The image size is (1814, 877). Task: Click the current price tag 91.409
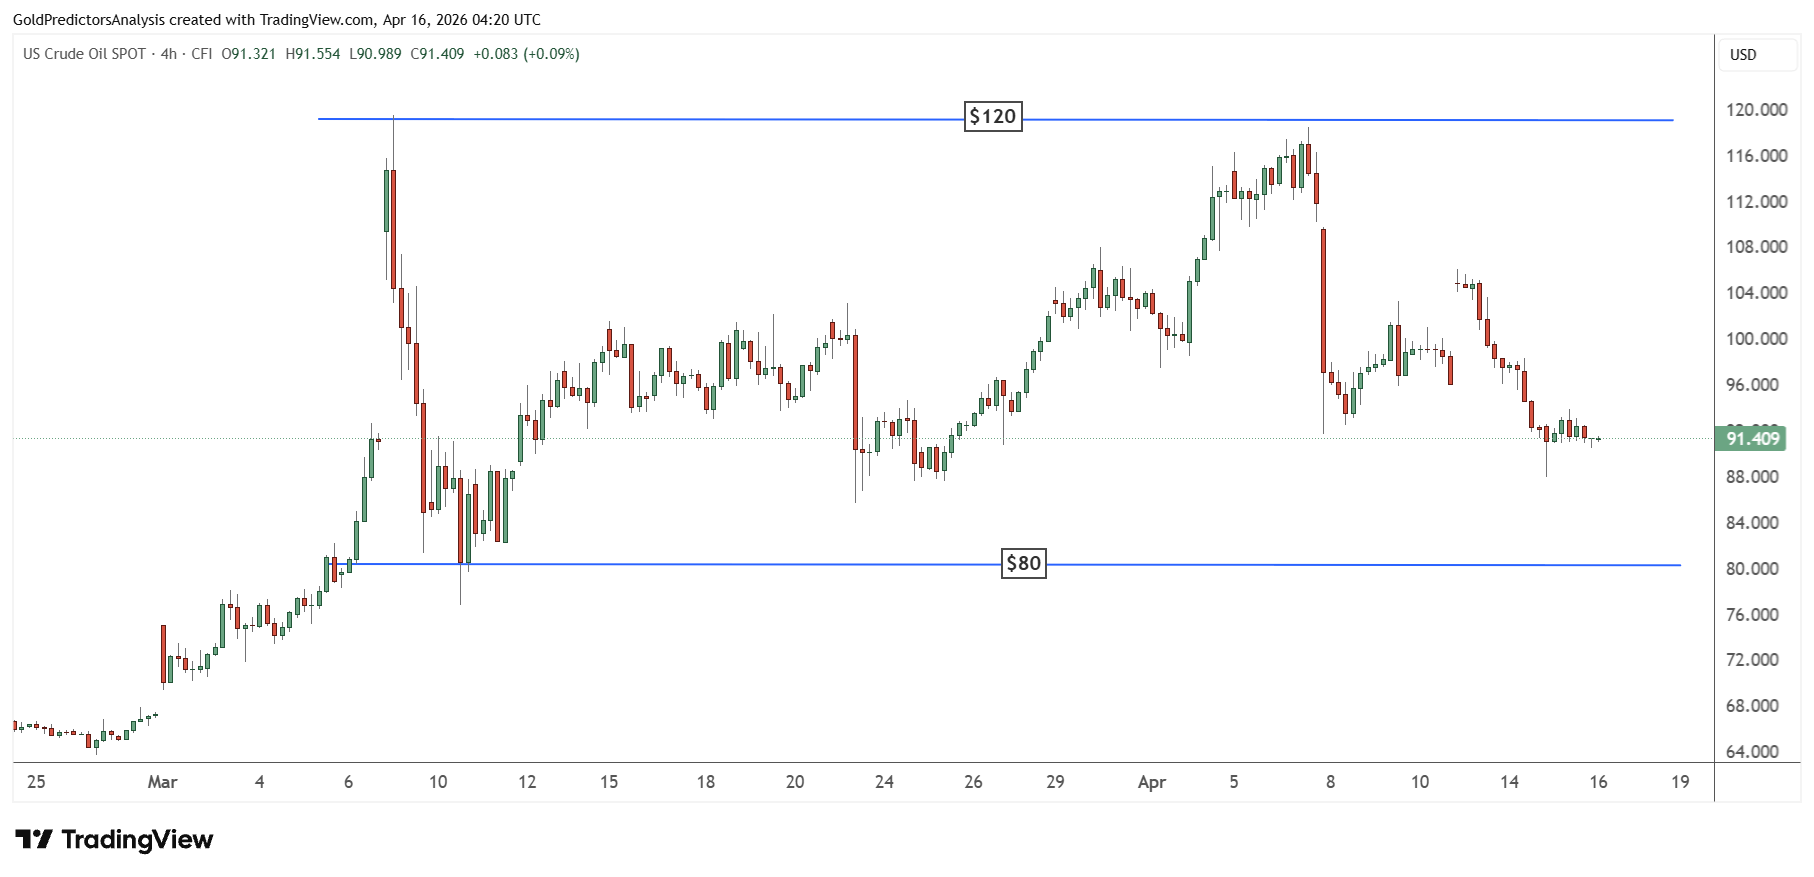pos(1750,439)
